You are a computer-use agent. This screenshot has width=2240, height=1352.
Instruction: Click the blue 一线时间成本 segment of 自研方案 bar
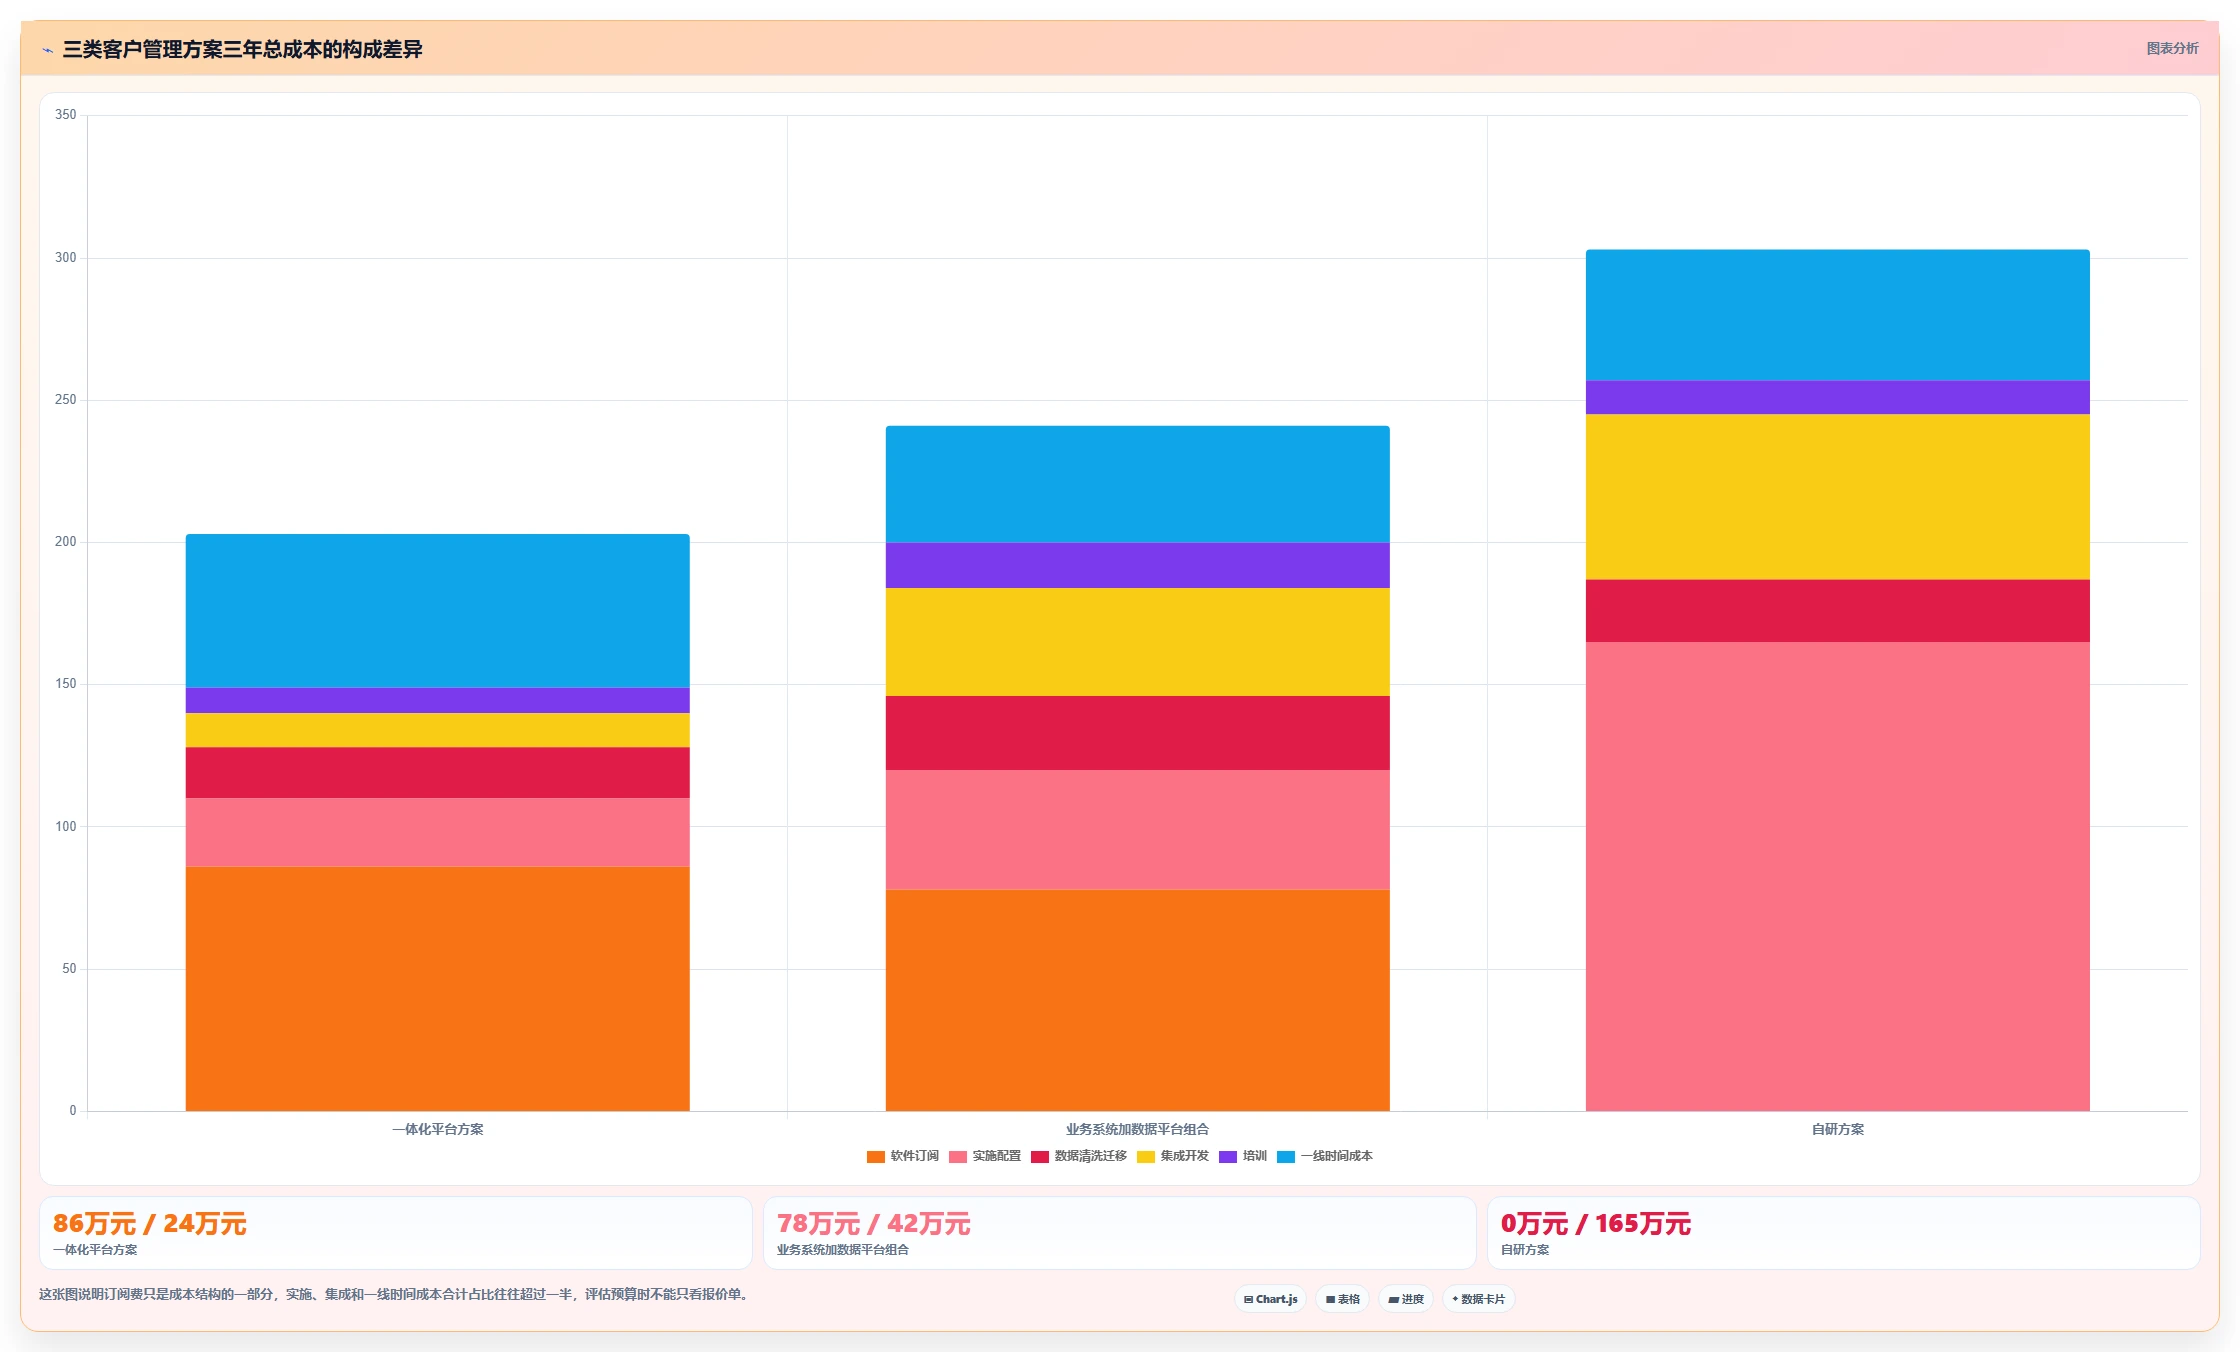click(1837, 315)
